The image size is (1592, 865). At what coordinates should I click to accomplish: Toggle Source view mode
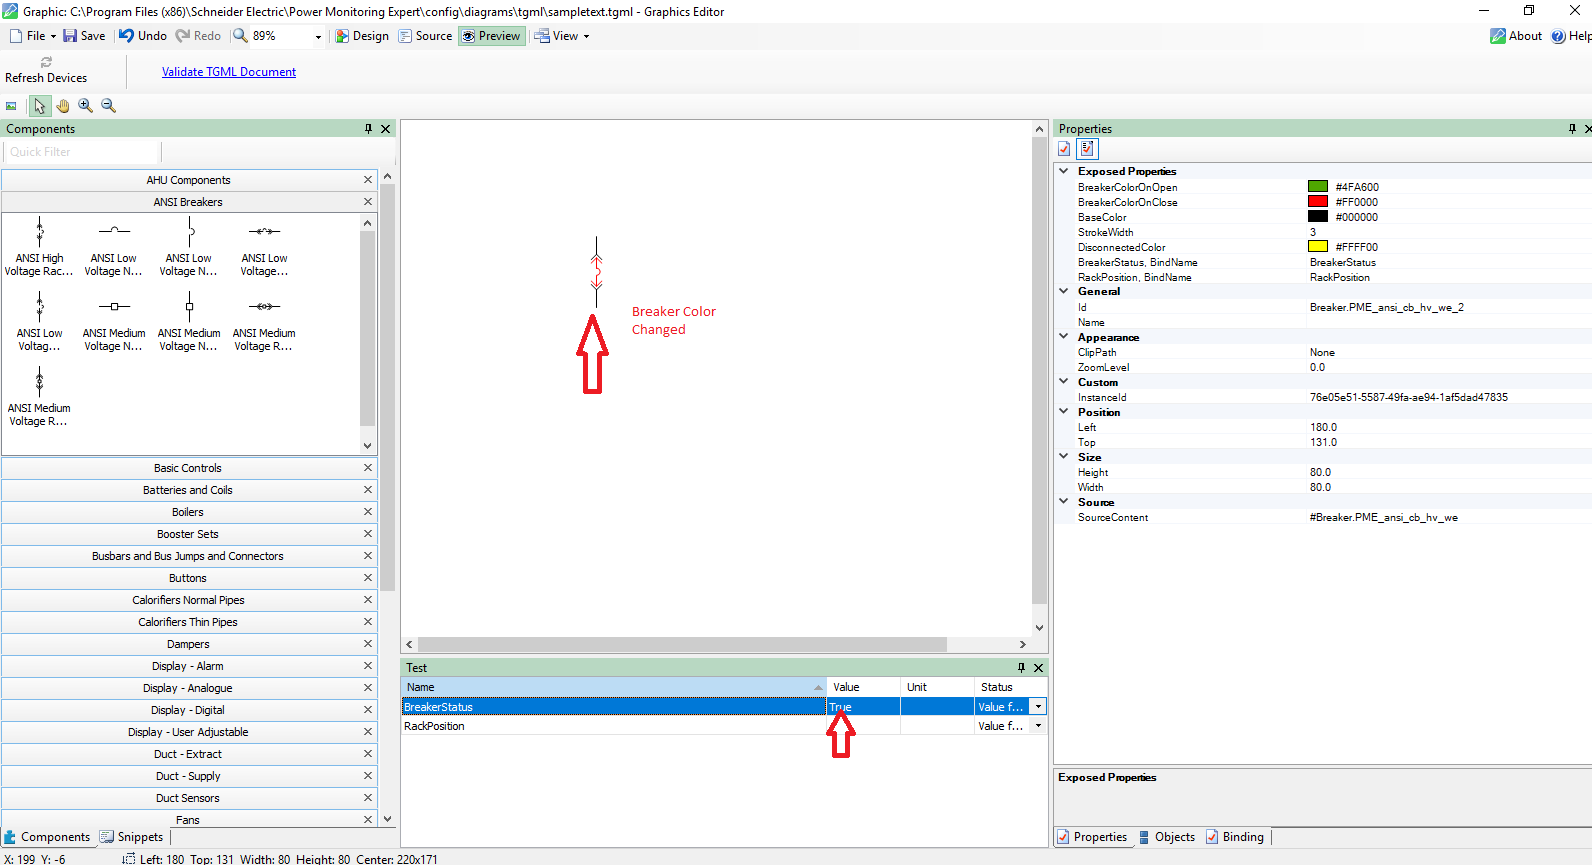(425, 36)
